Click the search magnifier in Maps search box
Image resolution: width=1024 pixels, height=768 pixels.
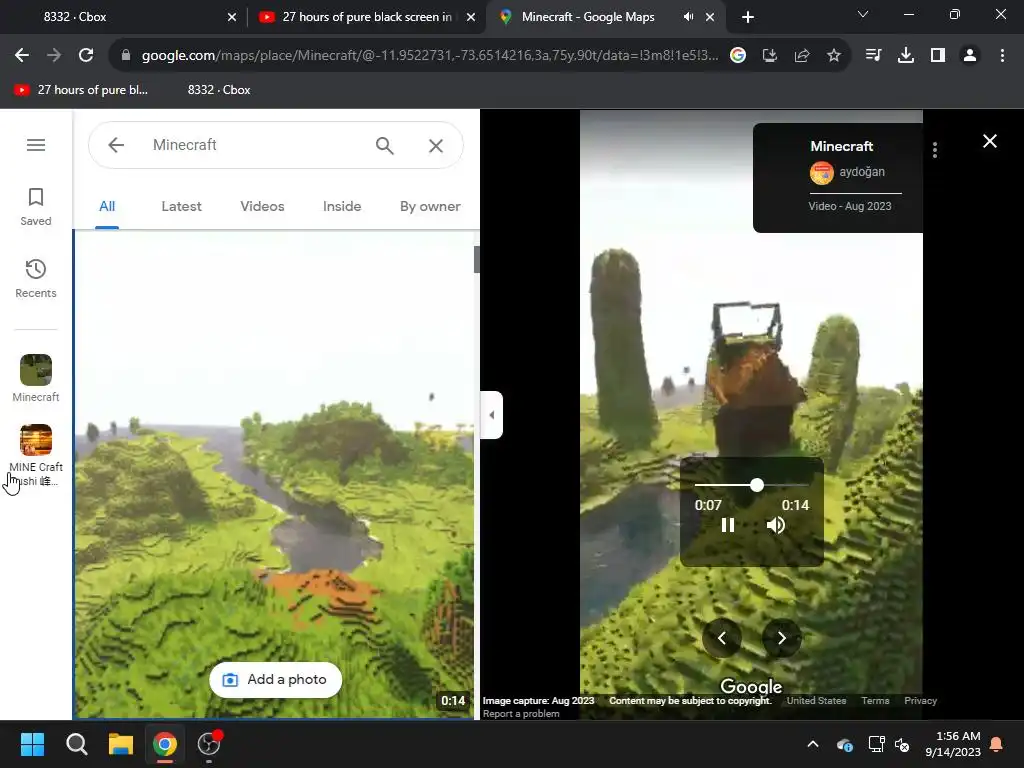[x=385, y=145]
